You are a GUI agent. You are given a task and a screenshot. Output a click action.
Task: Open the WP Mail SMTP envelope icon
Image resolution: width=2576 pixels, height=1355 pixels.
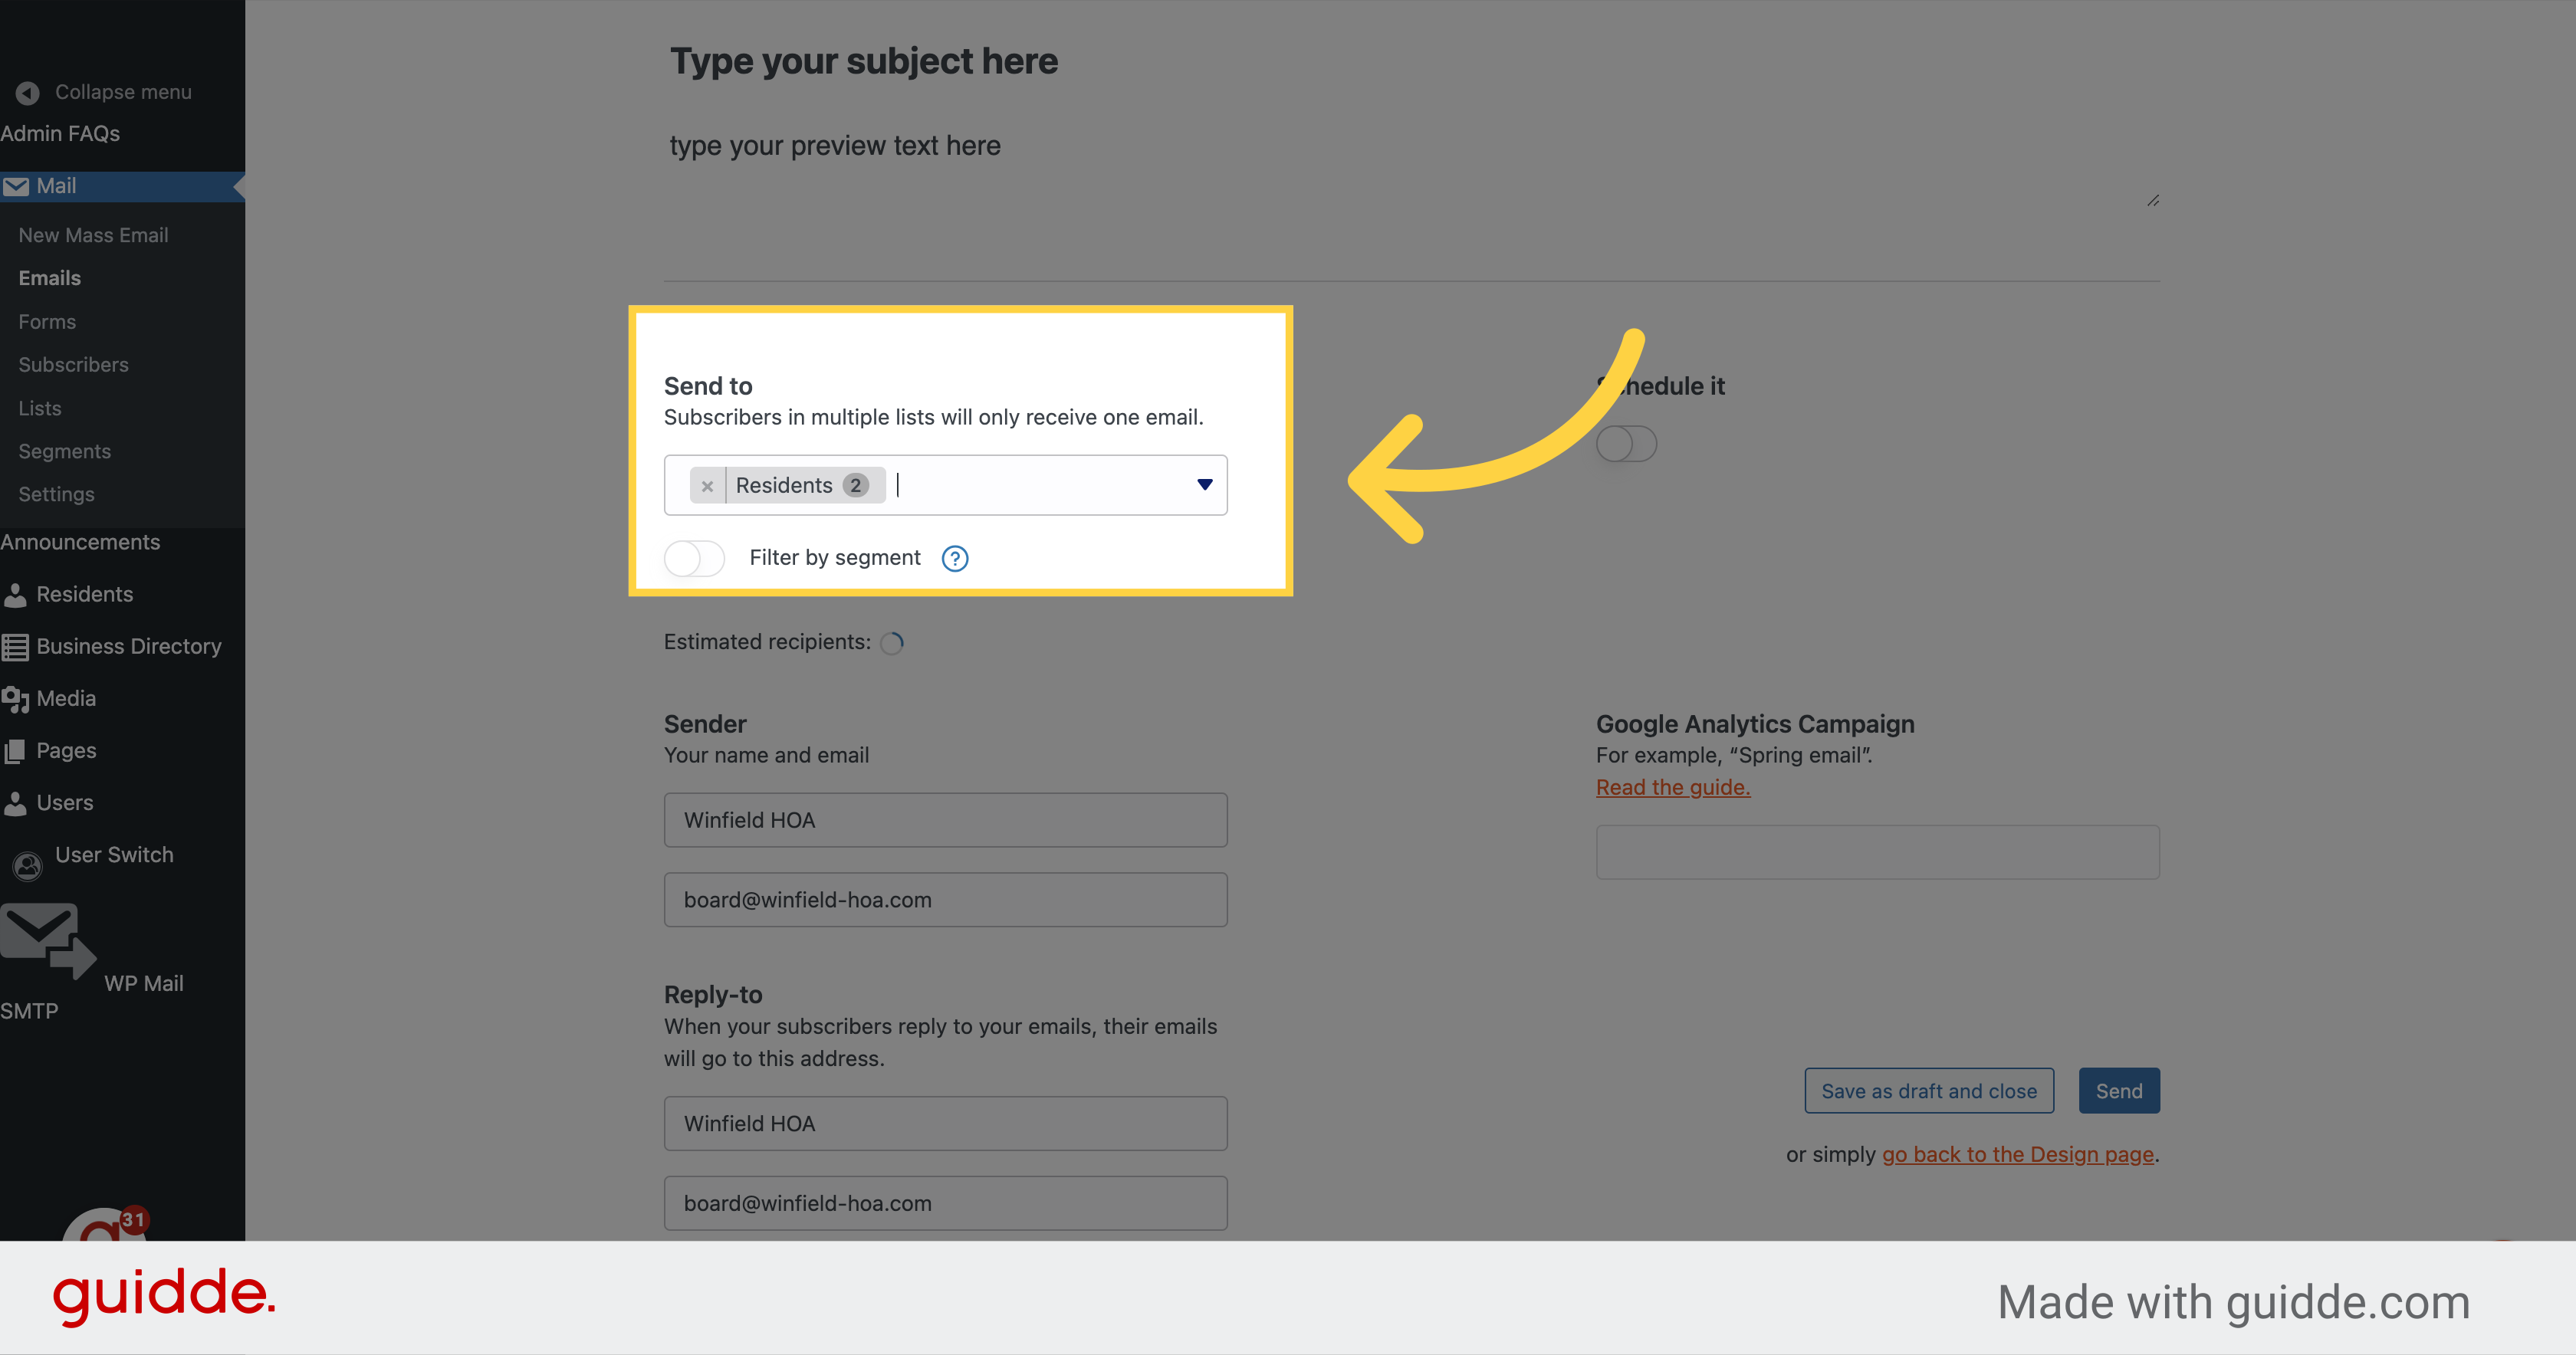tap(46, 940)
